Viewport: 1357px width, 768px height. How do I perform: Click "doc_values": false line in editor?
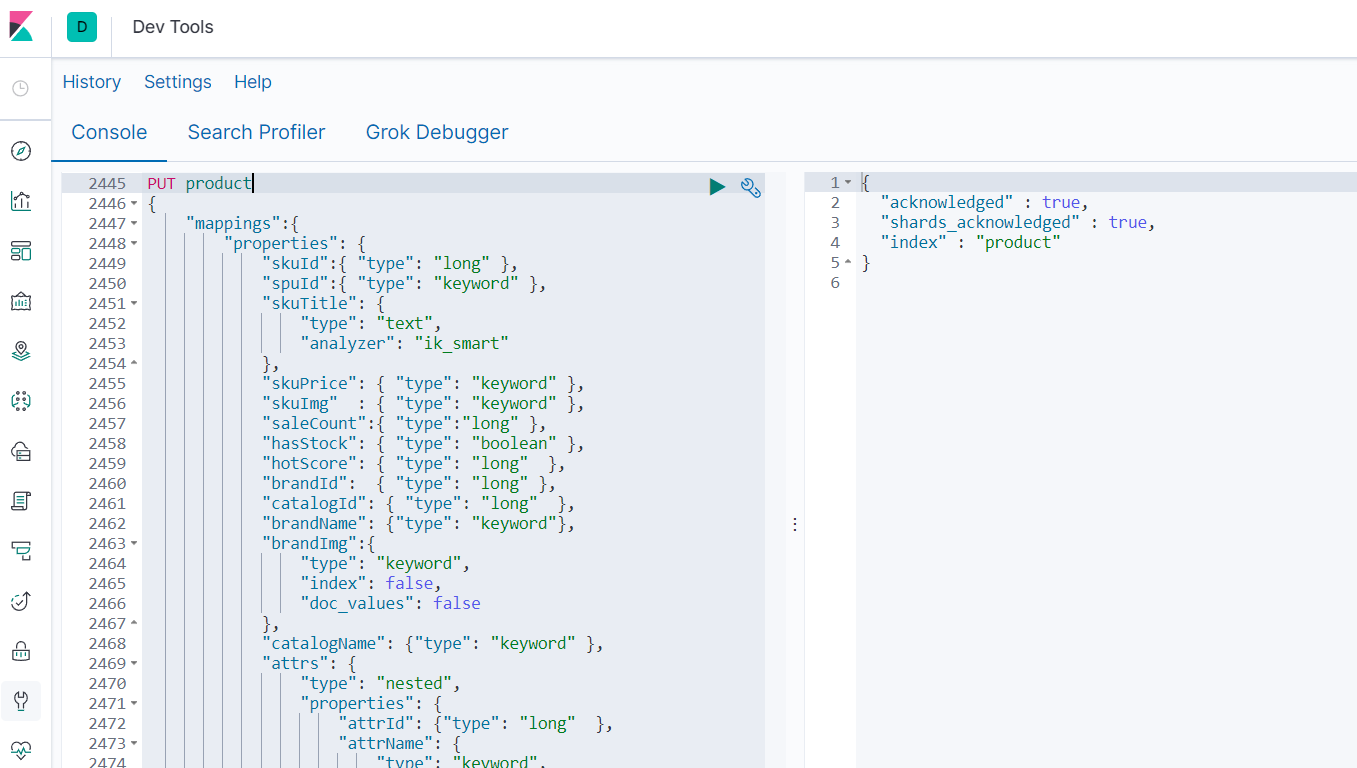[x=391, y=603]
